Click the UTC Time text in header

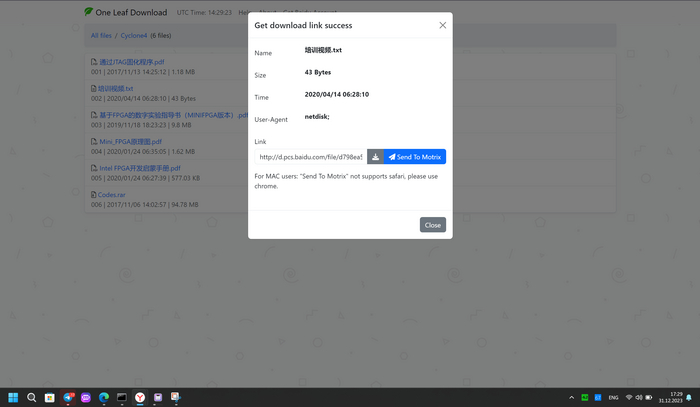pyautogui.click(x=204, y=12)
